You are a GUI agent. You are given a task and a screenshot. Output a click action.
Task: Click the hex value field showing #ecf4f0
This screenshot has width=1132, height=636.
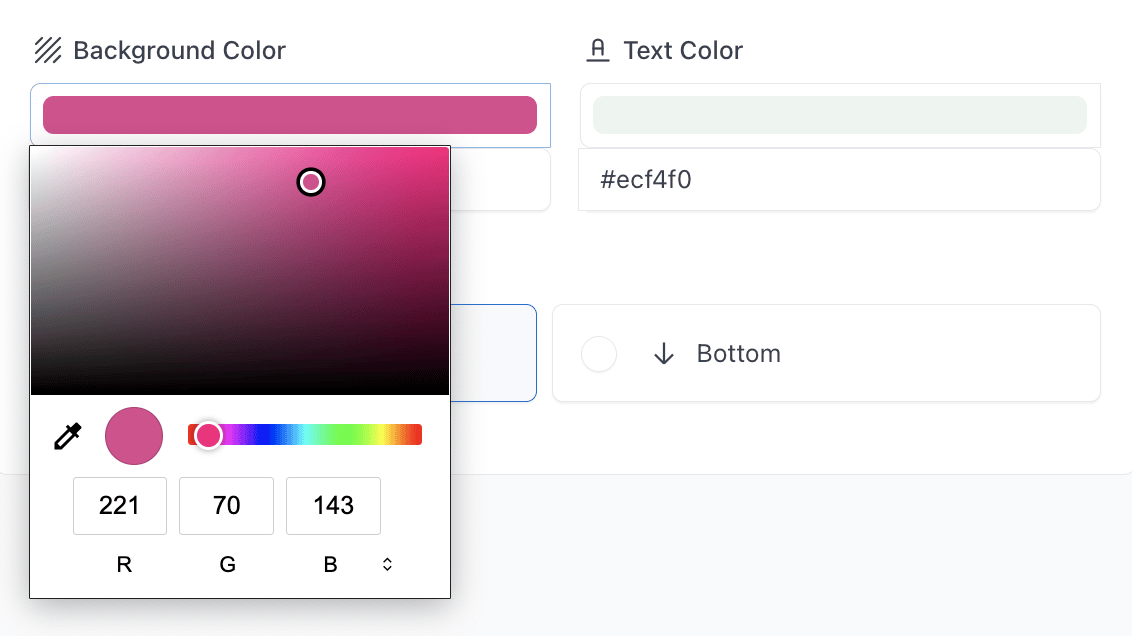[840, 180]
